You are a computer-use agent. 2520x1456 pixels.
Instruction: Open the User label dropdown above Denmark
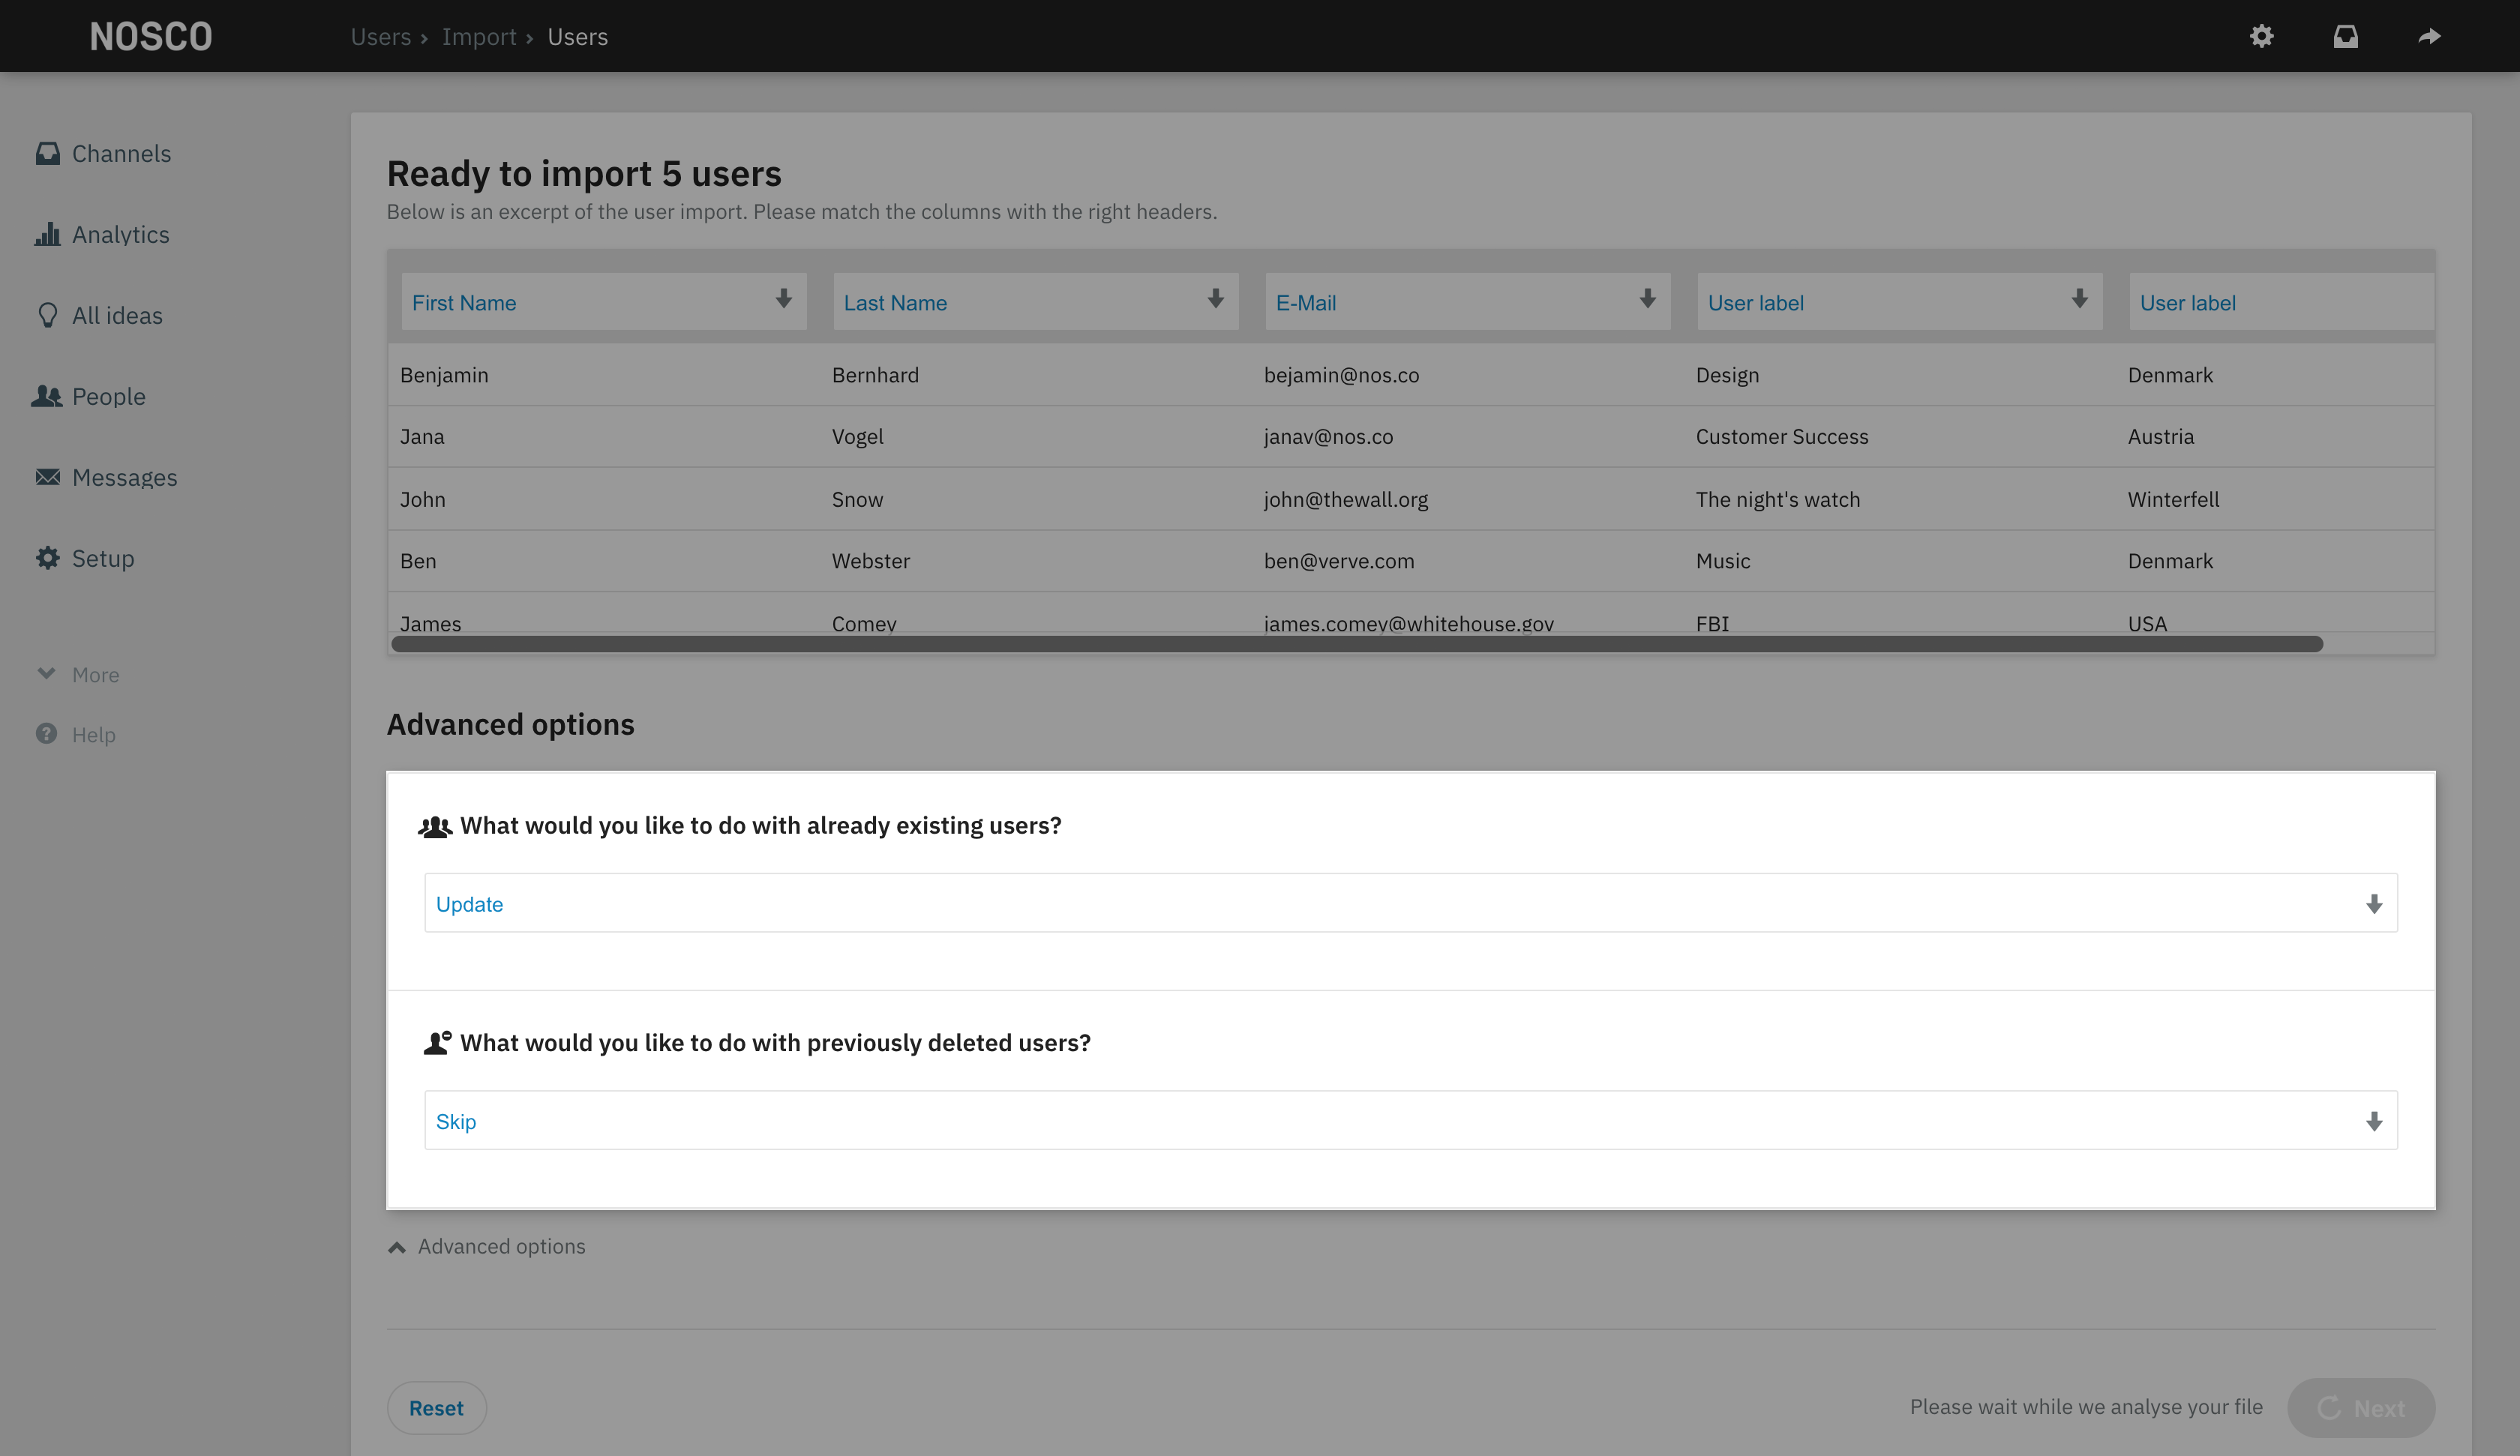(x=2282, y=302)
